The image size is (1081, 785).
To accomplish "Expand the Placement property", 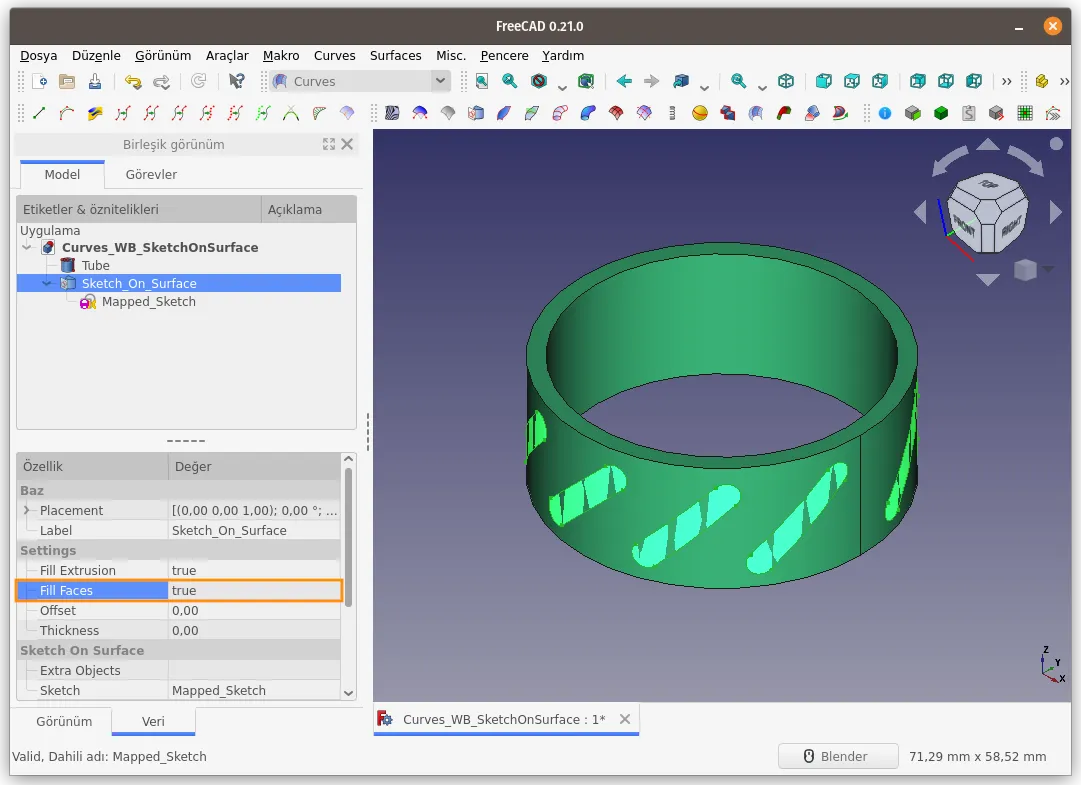I will coord(27,510).
